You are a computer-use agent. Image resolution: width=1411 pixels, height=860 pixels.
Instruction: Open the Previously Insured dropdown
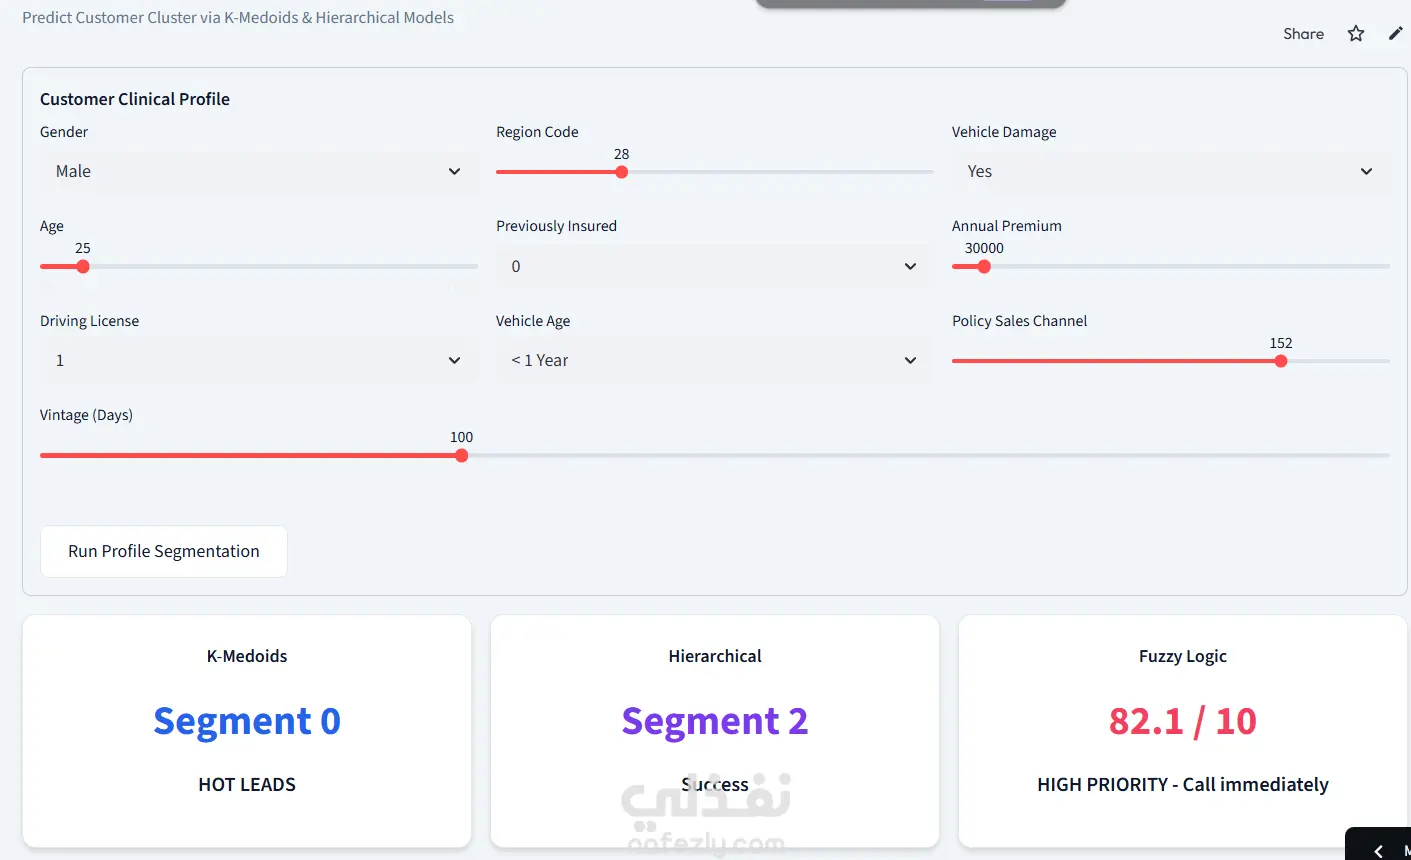(x=714, y=266)
